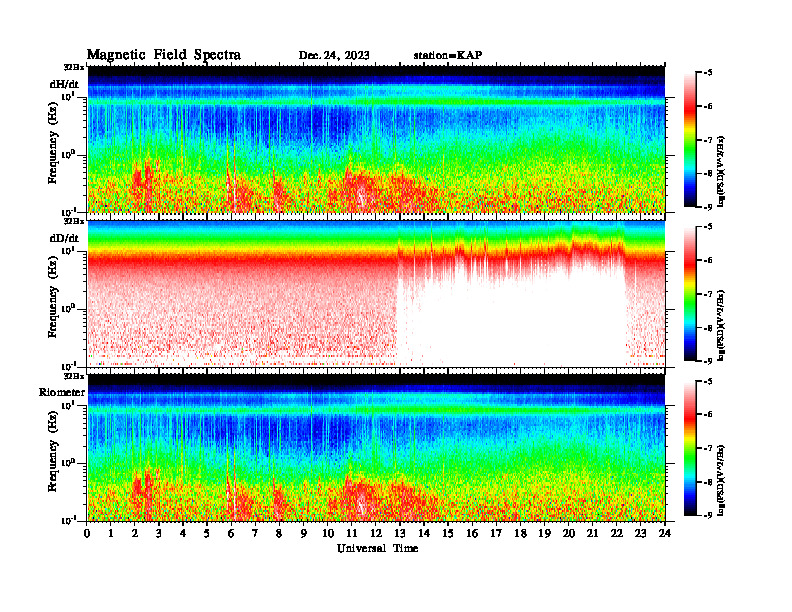Click the "Universal Time" axis label
The width and height of the screenshot is (792, 612).
point(377,548)
